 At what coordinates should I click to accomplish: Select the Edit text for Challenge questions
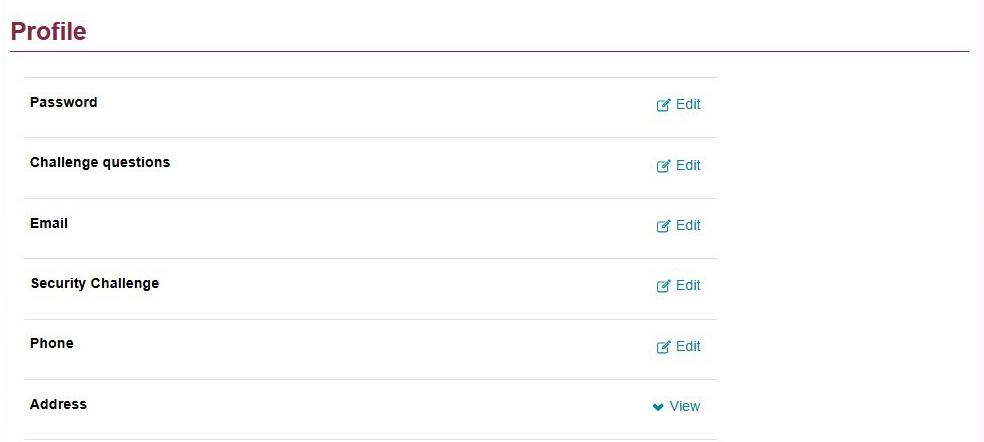pyautogui.click(x=688, y=165)
